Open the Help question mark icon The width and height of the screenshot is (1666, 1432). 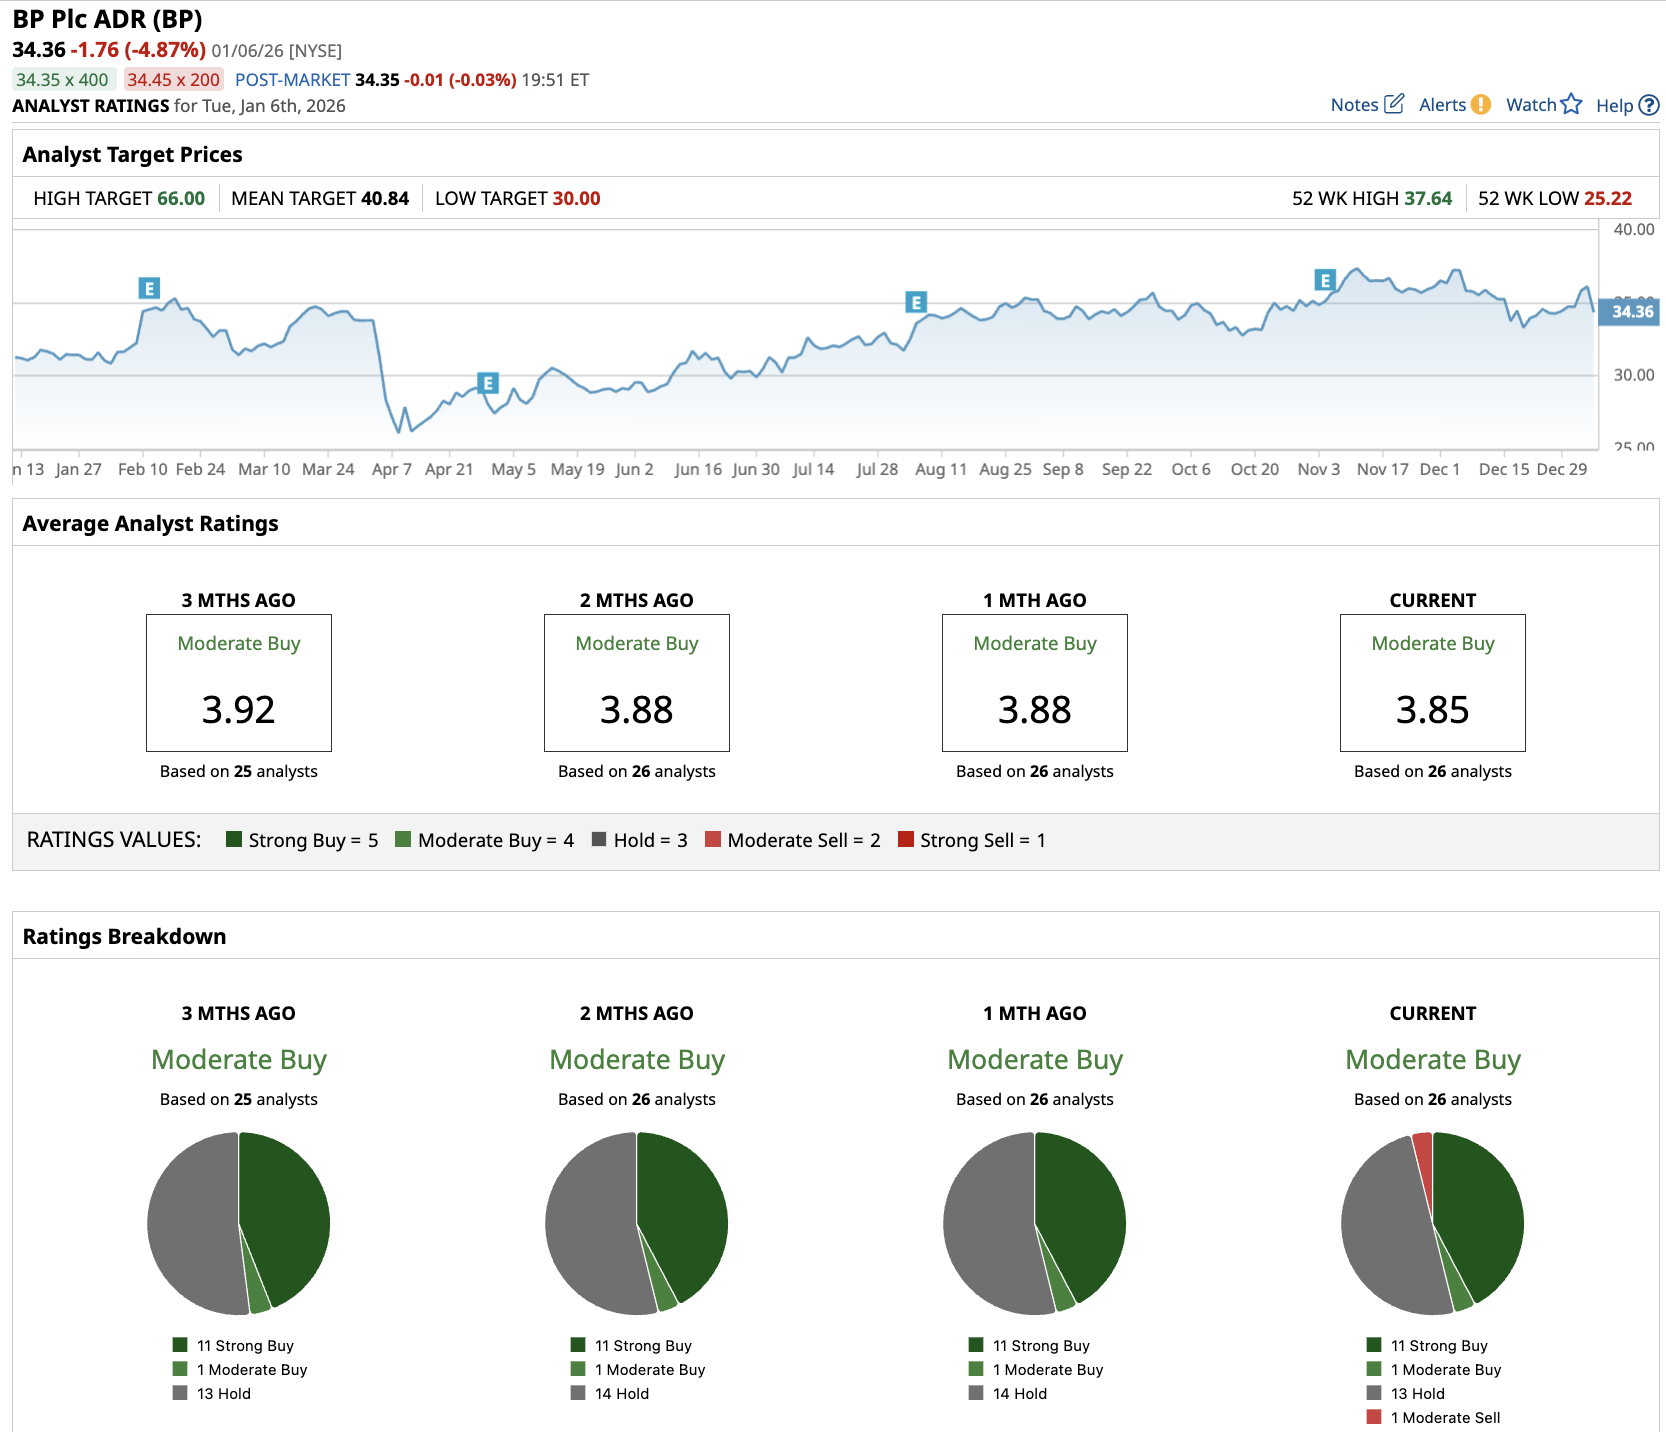click(x=1649, y=105)
